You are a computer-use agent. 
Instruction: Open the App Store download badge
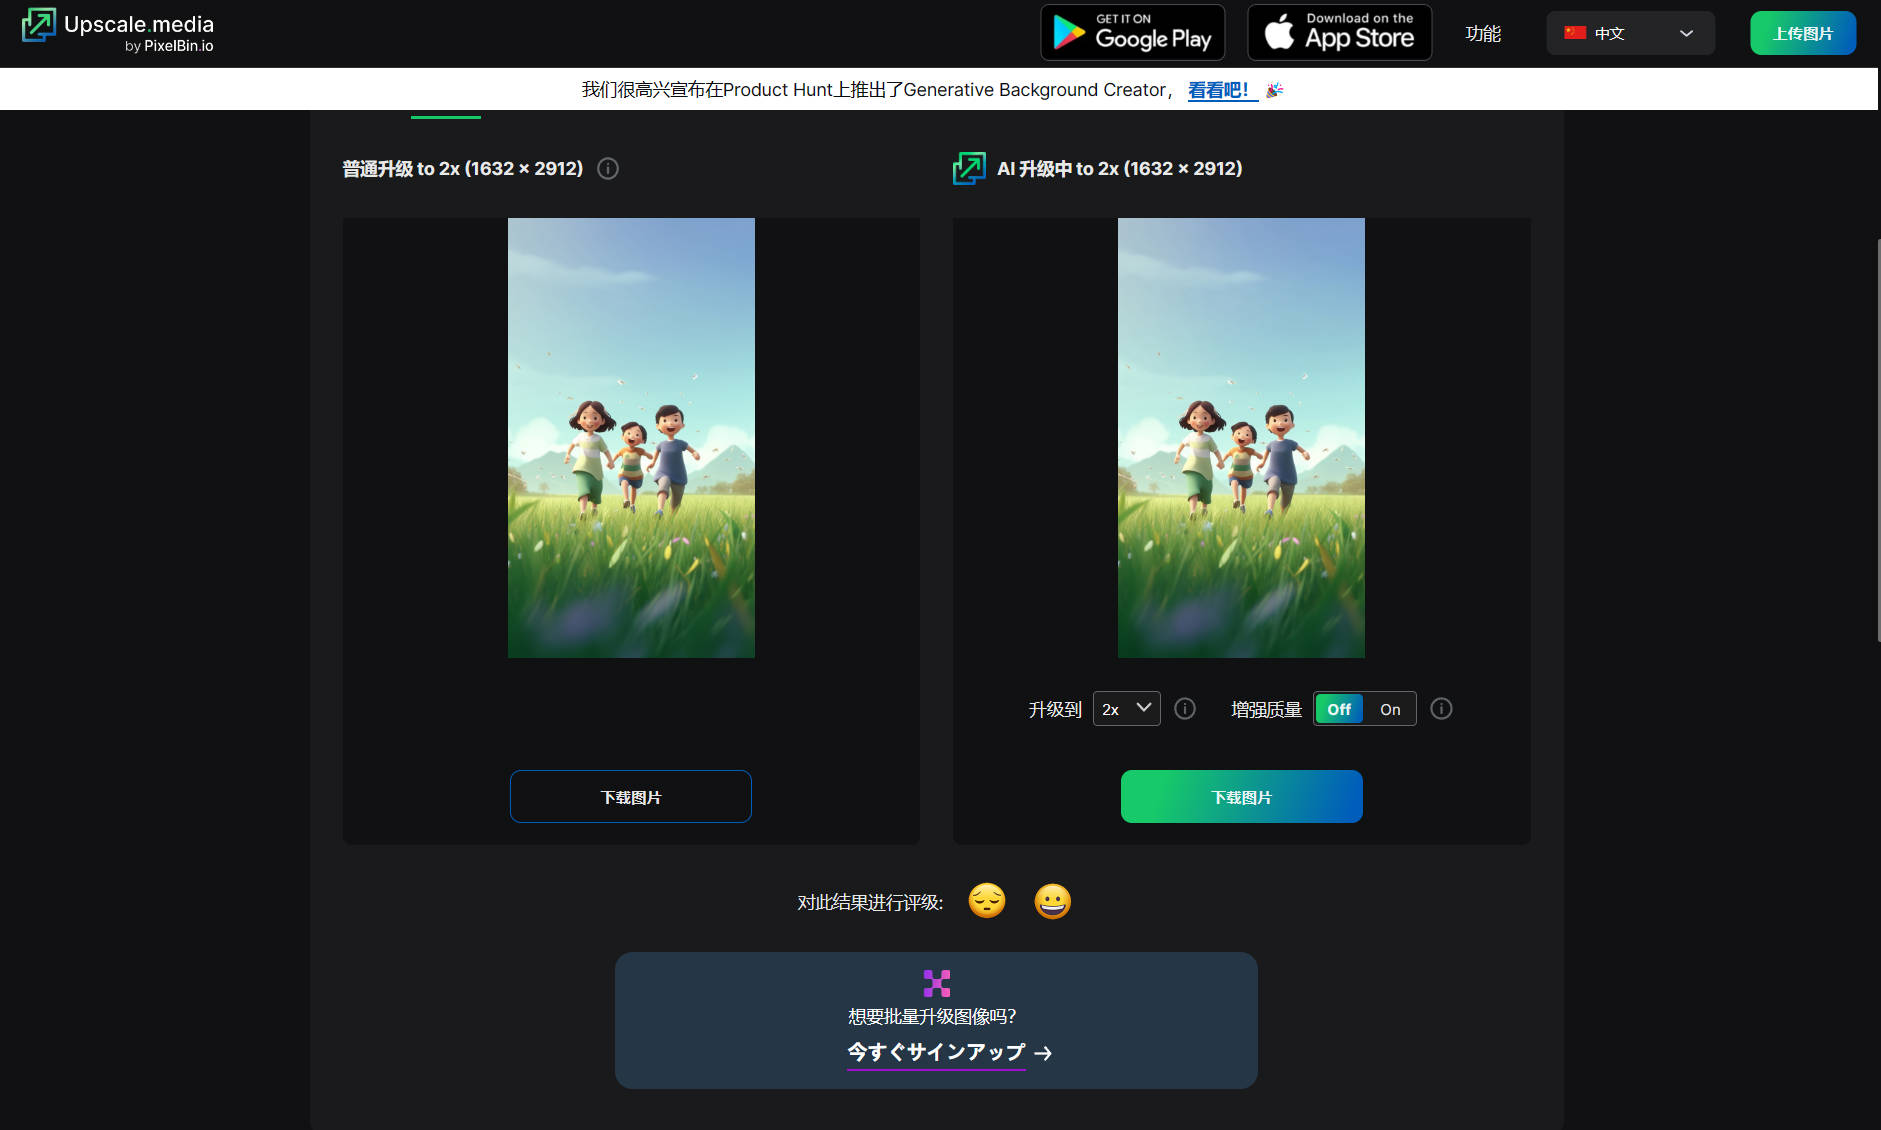click(x=1339, y=33)
